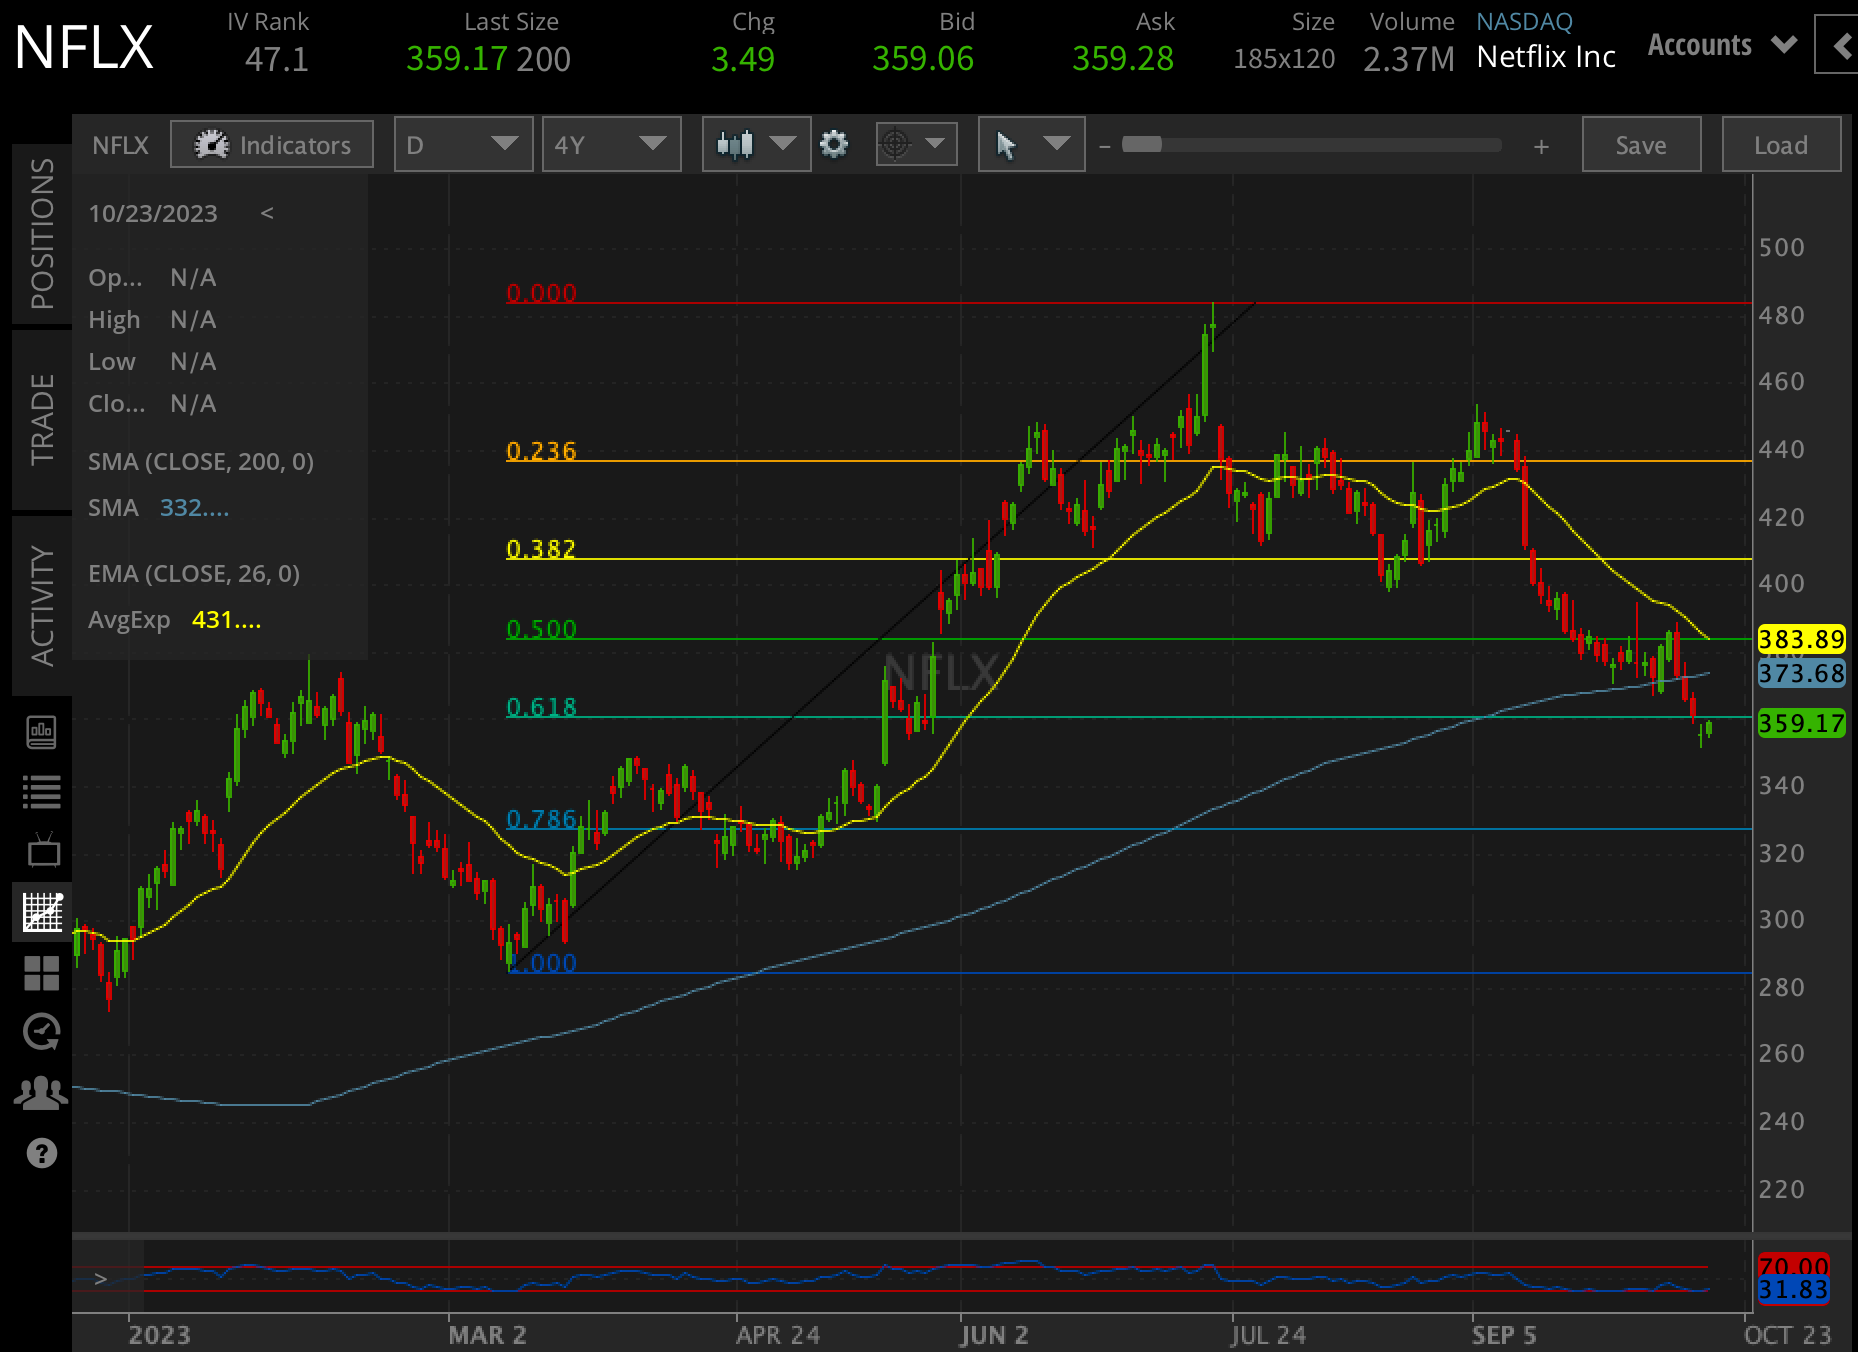This screenshot has width=1858, height=1352.
Task: Open the candlestick chart type dropdown
Action: pos(756,145)
